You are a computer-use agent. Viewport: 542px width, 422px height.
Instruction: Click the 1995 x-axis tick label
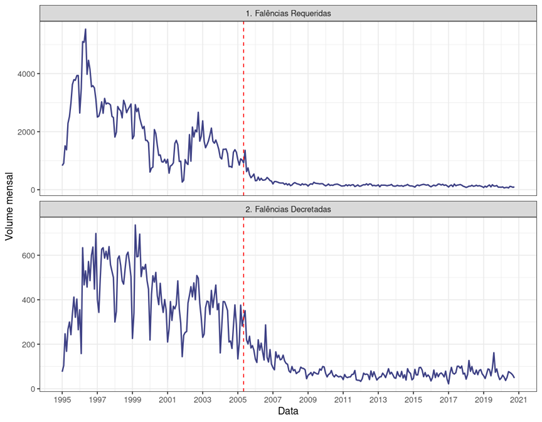coord(62,400)
